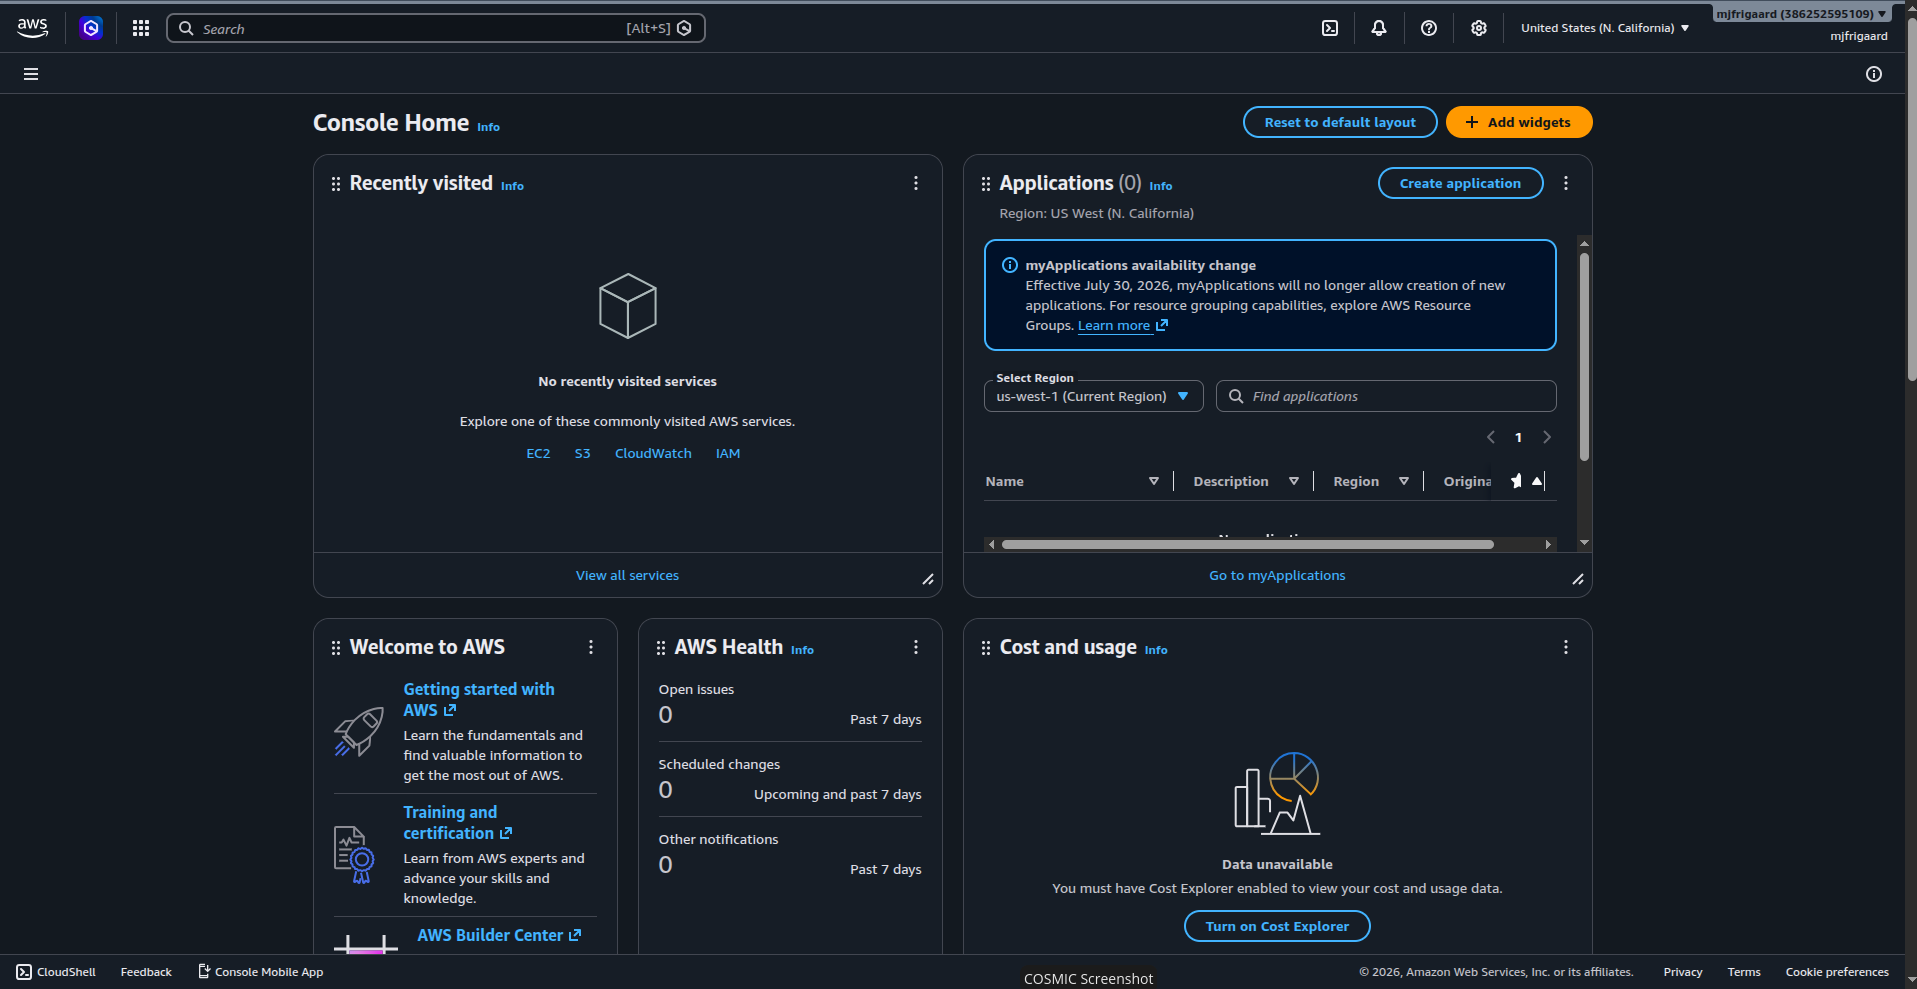Open Console Mobile App footer link
Image resolution: width=1917 pixels, height=989 pixels.
click(x=260, y=972)
